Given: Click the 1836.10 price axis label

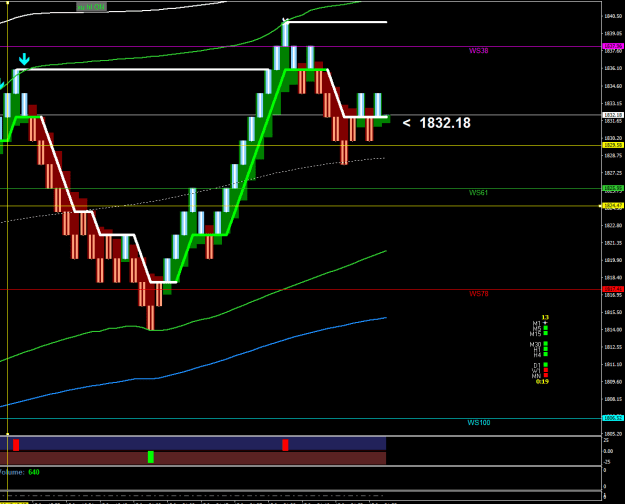Looking at the screenshot, I should point(613,69).
